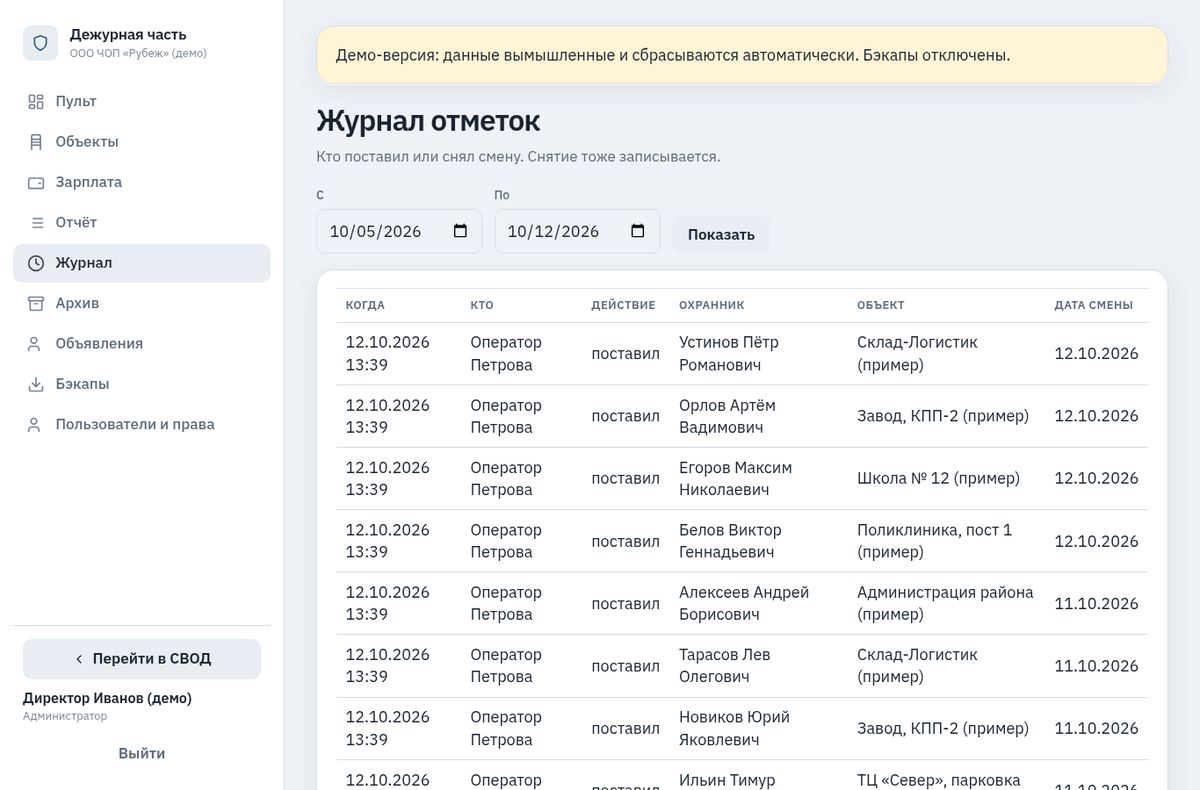Click shift date in Егоров row
The width and height of the screenshot is (1200, 790).
coord(1096,478)
